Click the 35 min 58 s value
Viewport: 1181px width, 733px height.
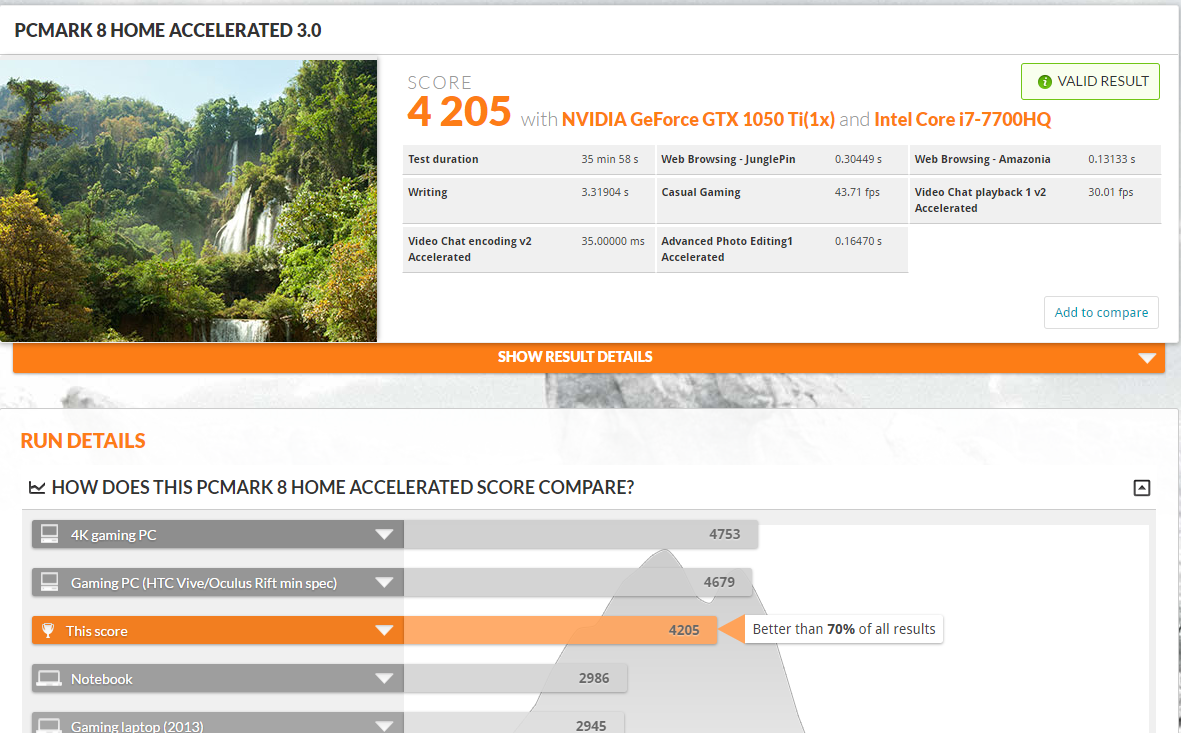coord(609,159)
